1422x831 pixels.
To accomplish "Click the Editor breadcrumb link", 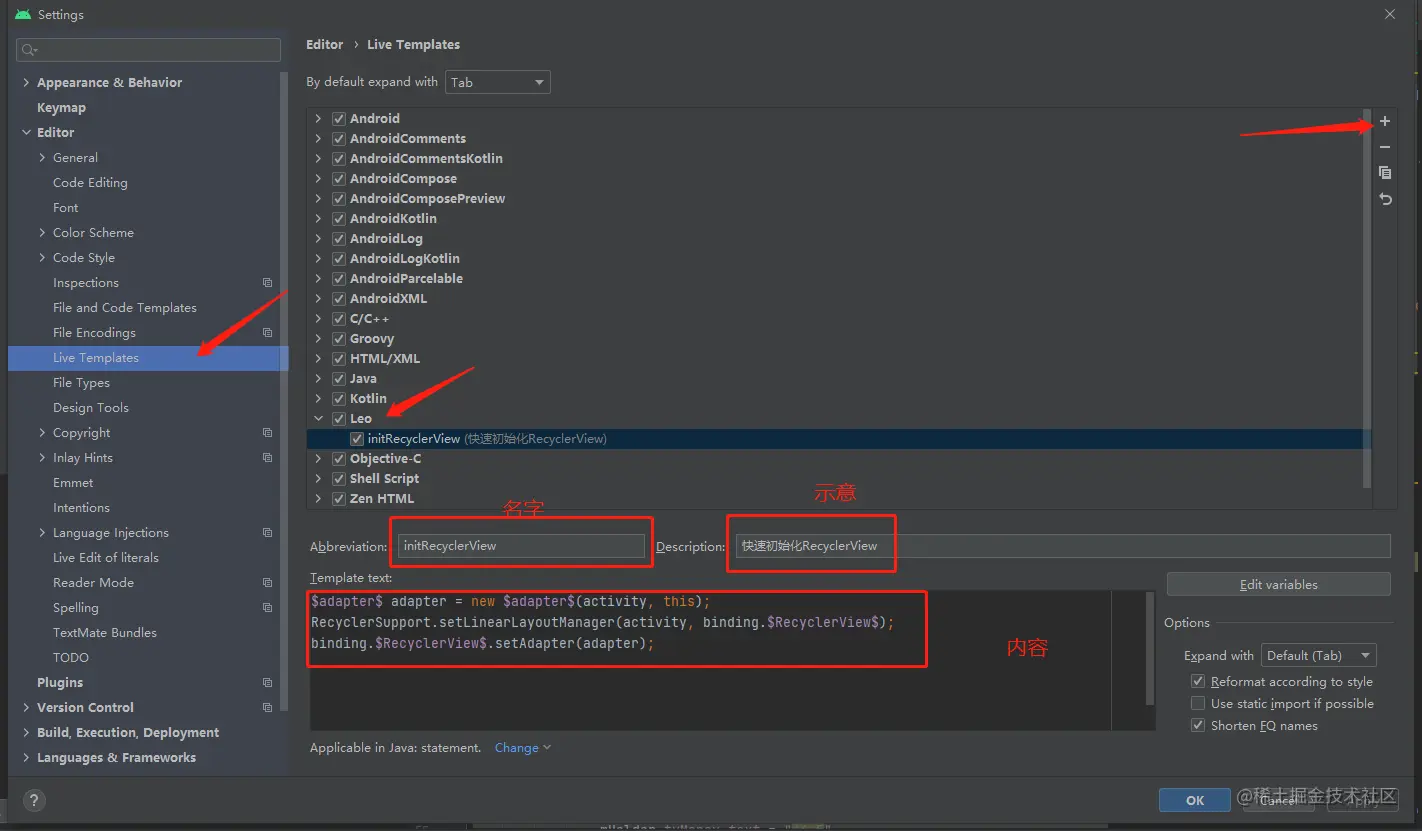I will [x=324, y=45].
